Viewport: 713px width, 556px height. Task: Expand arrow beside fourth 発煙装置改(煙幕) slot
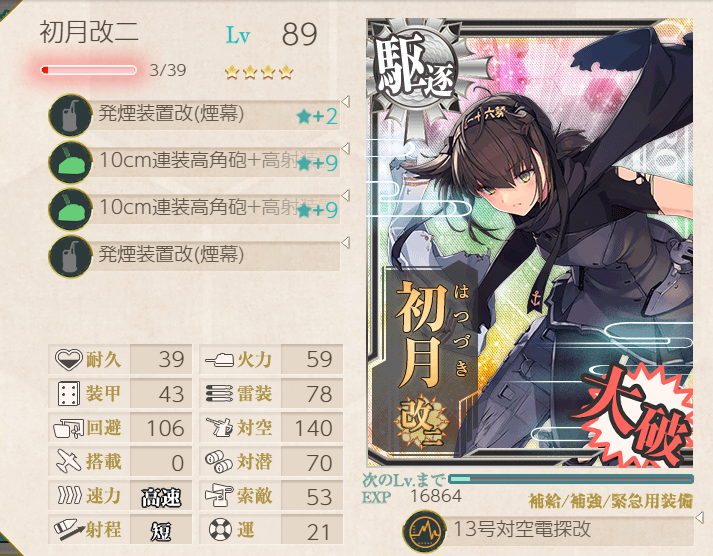(x=346, y=242)
